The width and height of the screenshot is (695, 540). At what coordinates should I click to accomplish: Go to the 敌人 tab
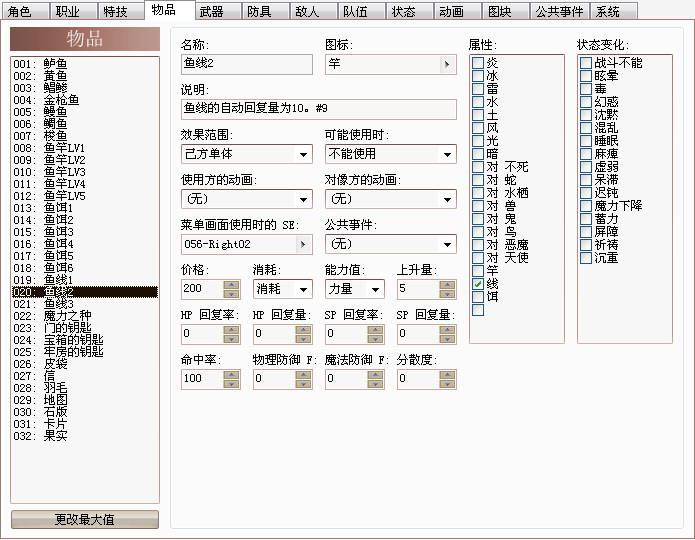313,11
